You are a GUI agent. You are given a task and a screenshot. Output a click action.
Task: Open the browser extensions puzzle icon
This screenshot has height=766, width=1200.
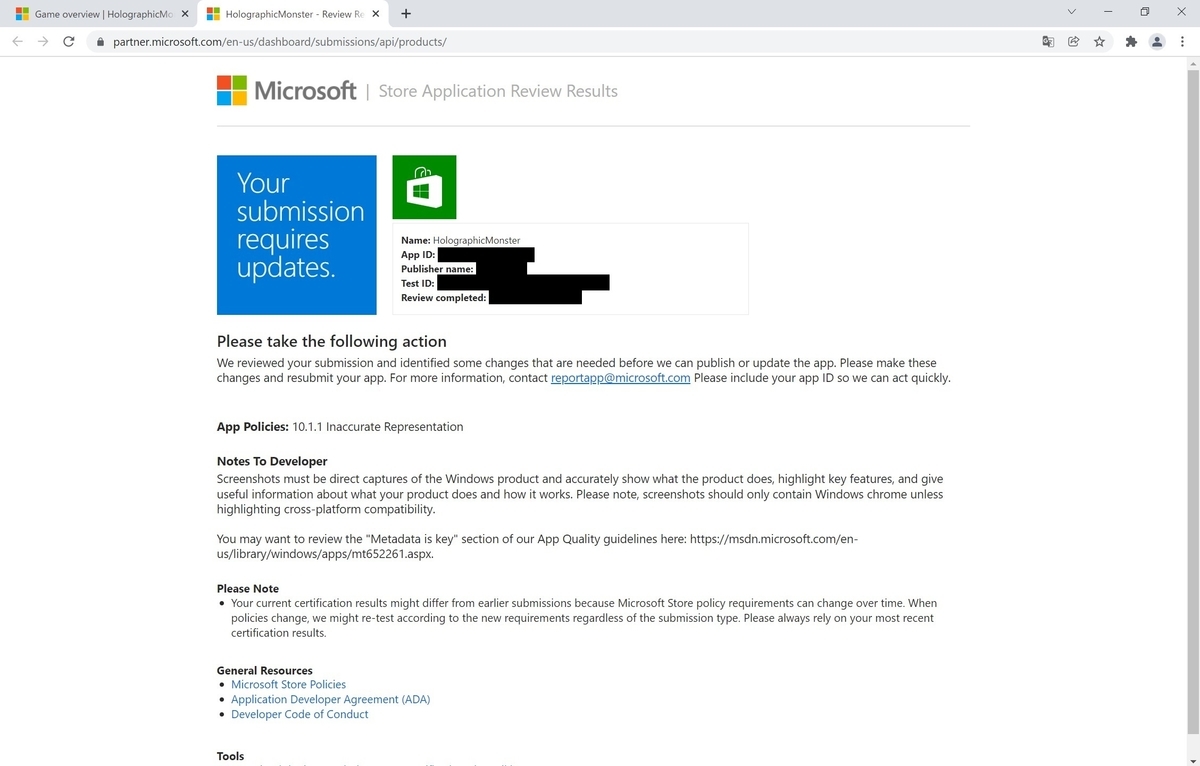[x=1131, y=42]
